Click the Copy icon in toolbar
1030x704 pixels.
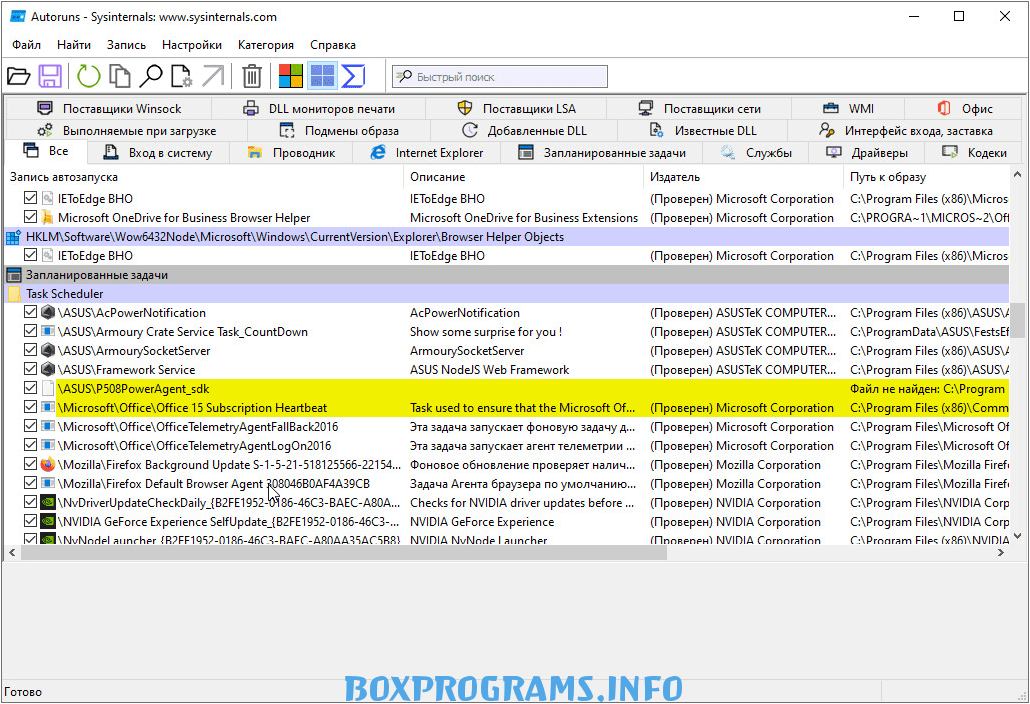(120, 76)
